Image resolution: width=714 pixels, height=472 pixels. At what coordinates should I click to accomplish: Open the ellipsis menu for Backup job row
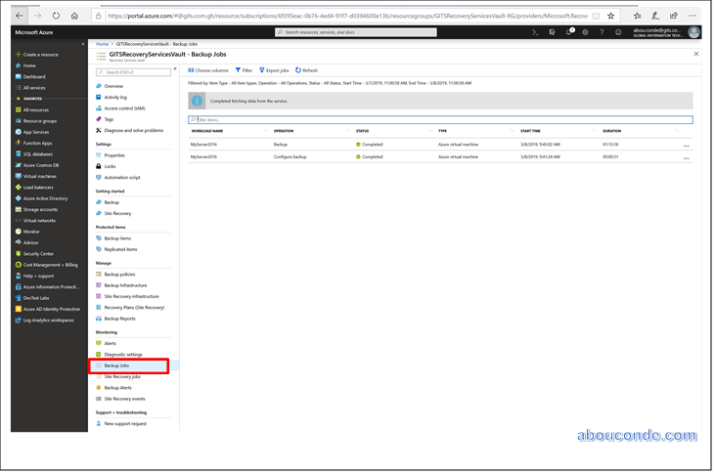pos(686,144)
